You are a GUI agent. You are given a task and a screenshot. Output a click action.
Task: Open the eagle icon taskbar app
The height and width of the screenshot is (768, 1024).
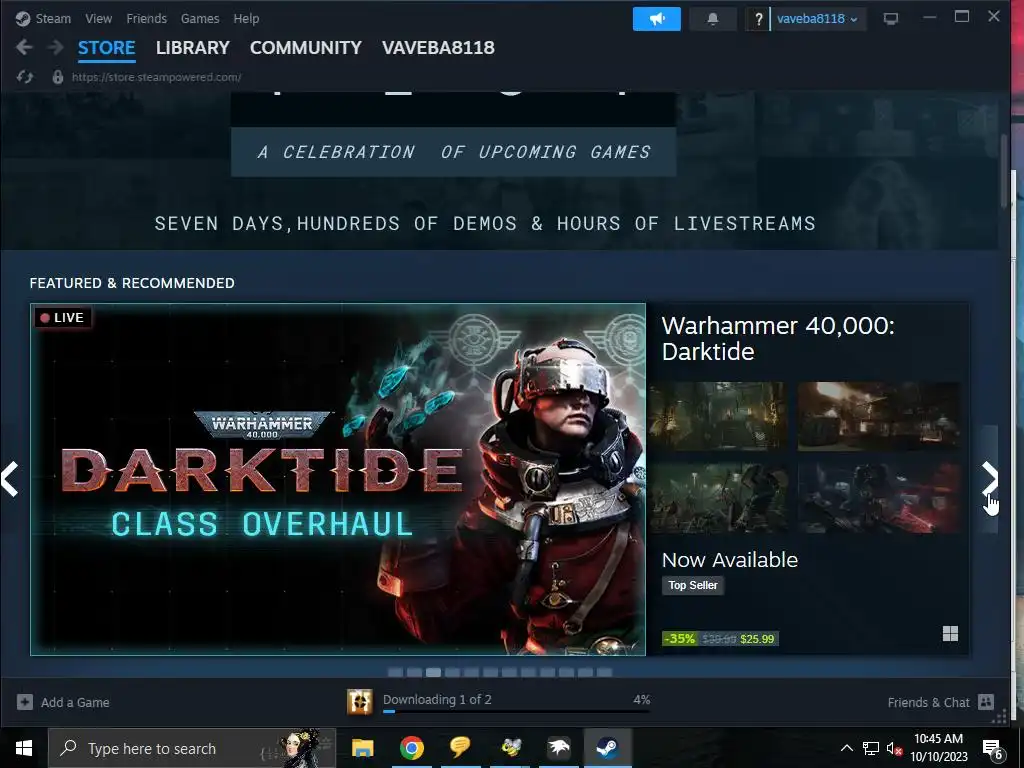click(559, 748)
